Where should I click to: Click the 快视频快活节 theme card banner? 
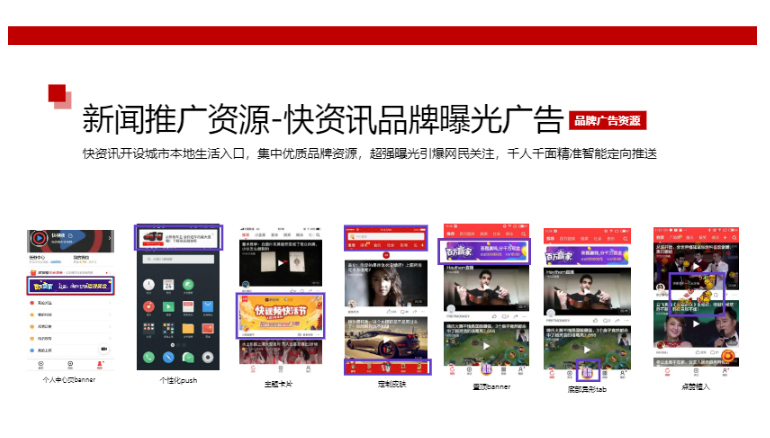point(280,315)
